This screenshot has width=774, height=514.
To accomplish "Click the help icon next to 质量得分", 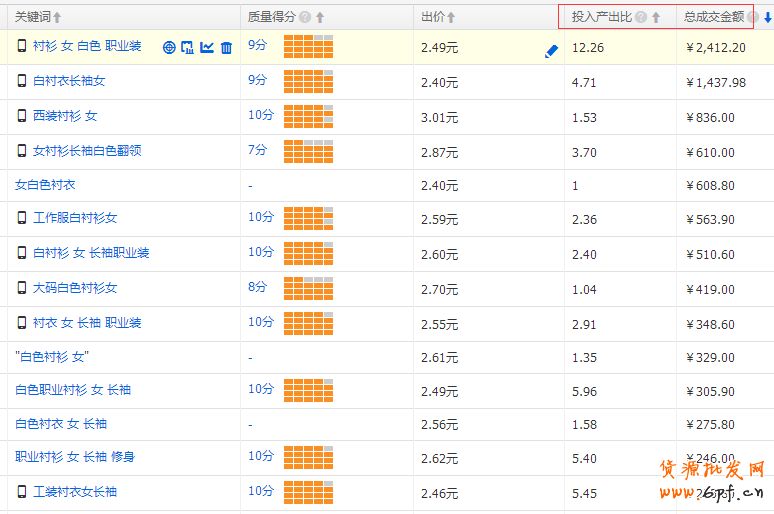I will tap(304, 17).
